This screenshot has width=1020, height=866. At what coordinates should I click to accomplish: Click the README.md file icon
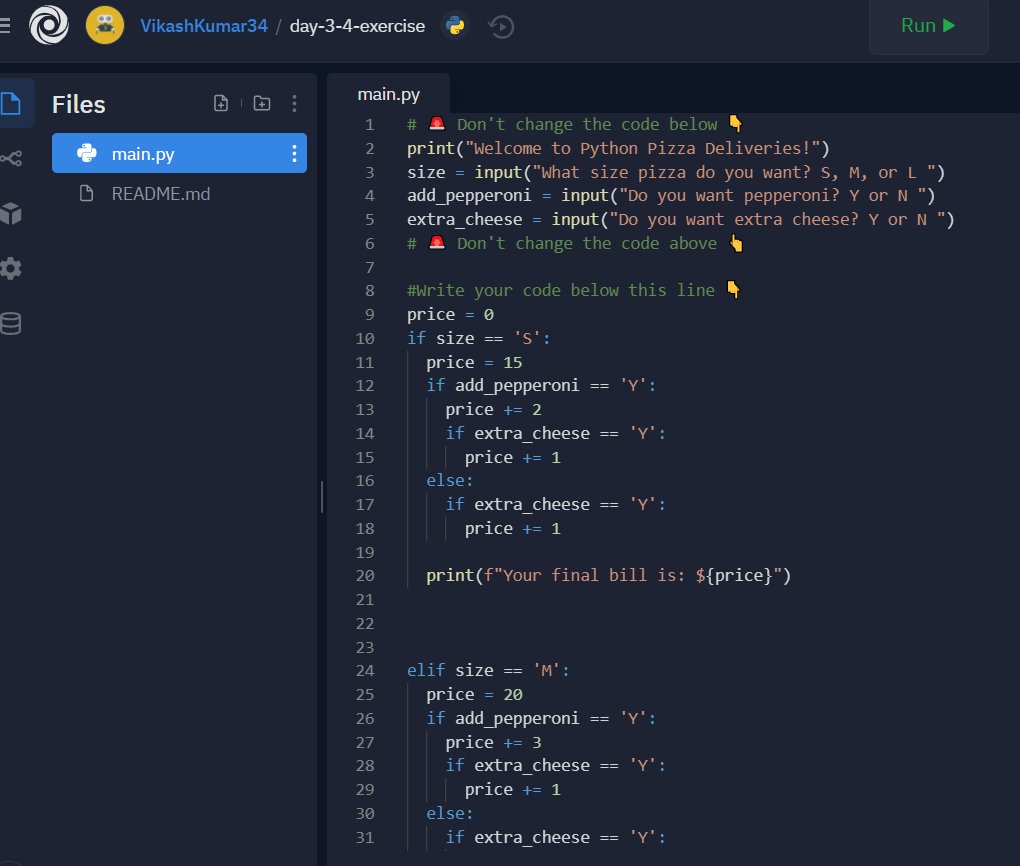coord(87,194)
